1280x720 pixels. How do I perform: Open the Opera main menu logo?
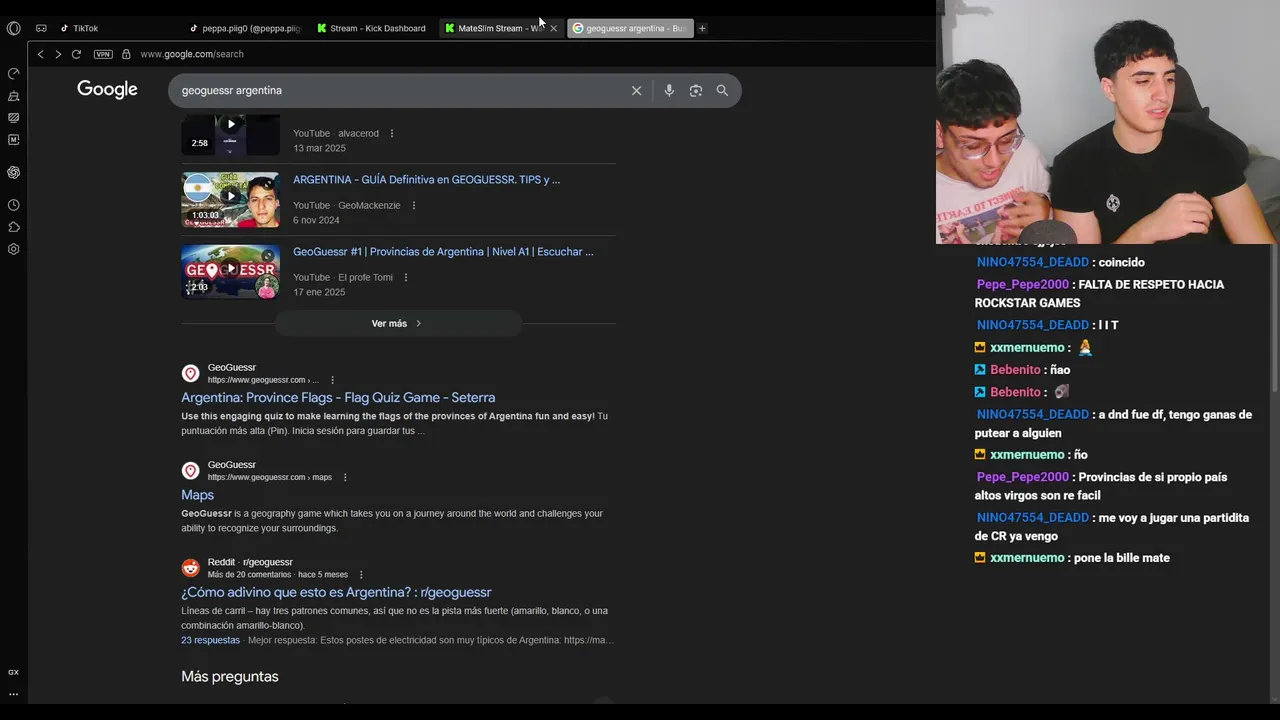pyautogui.click(x=13, y=28)
